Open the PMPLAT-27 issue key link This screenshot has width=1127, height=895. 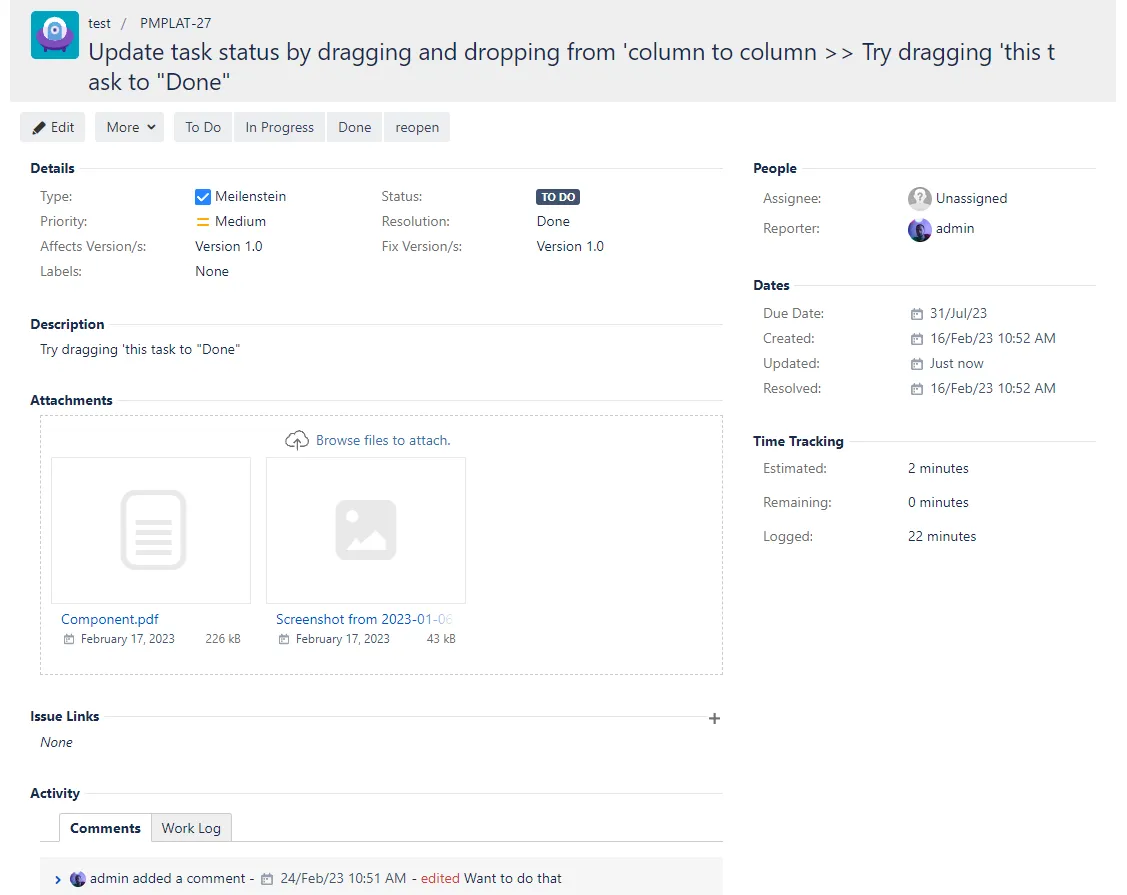coord(175,23)
